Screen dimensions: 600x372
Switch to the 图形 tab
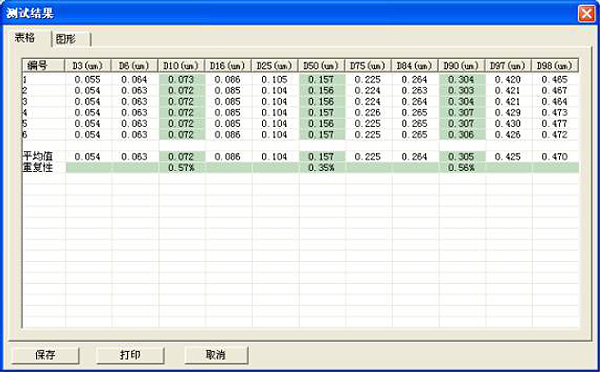click(x=71, y=39)
